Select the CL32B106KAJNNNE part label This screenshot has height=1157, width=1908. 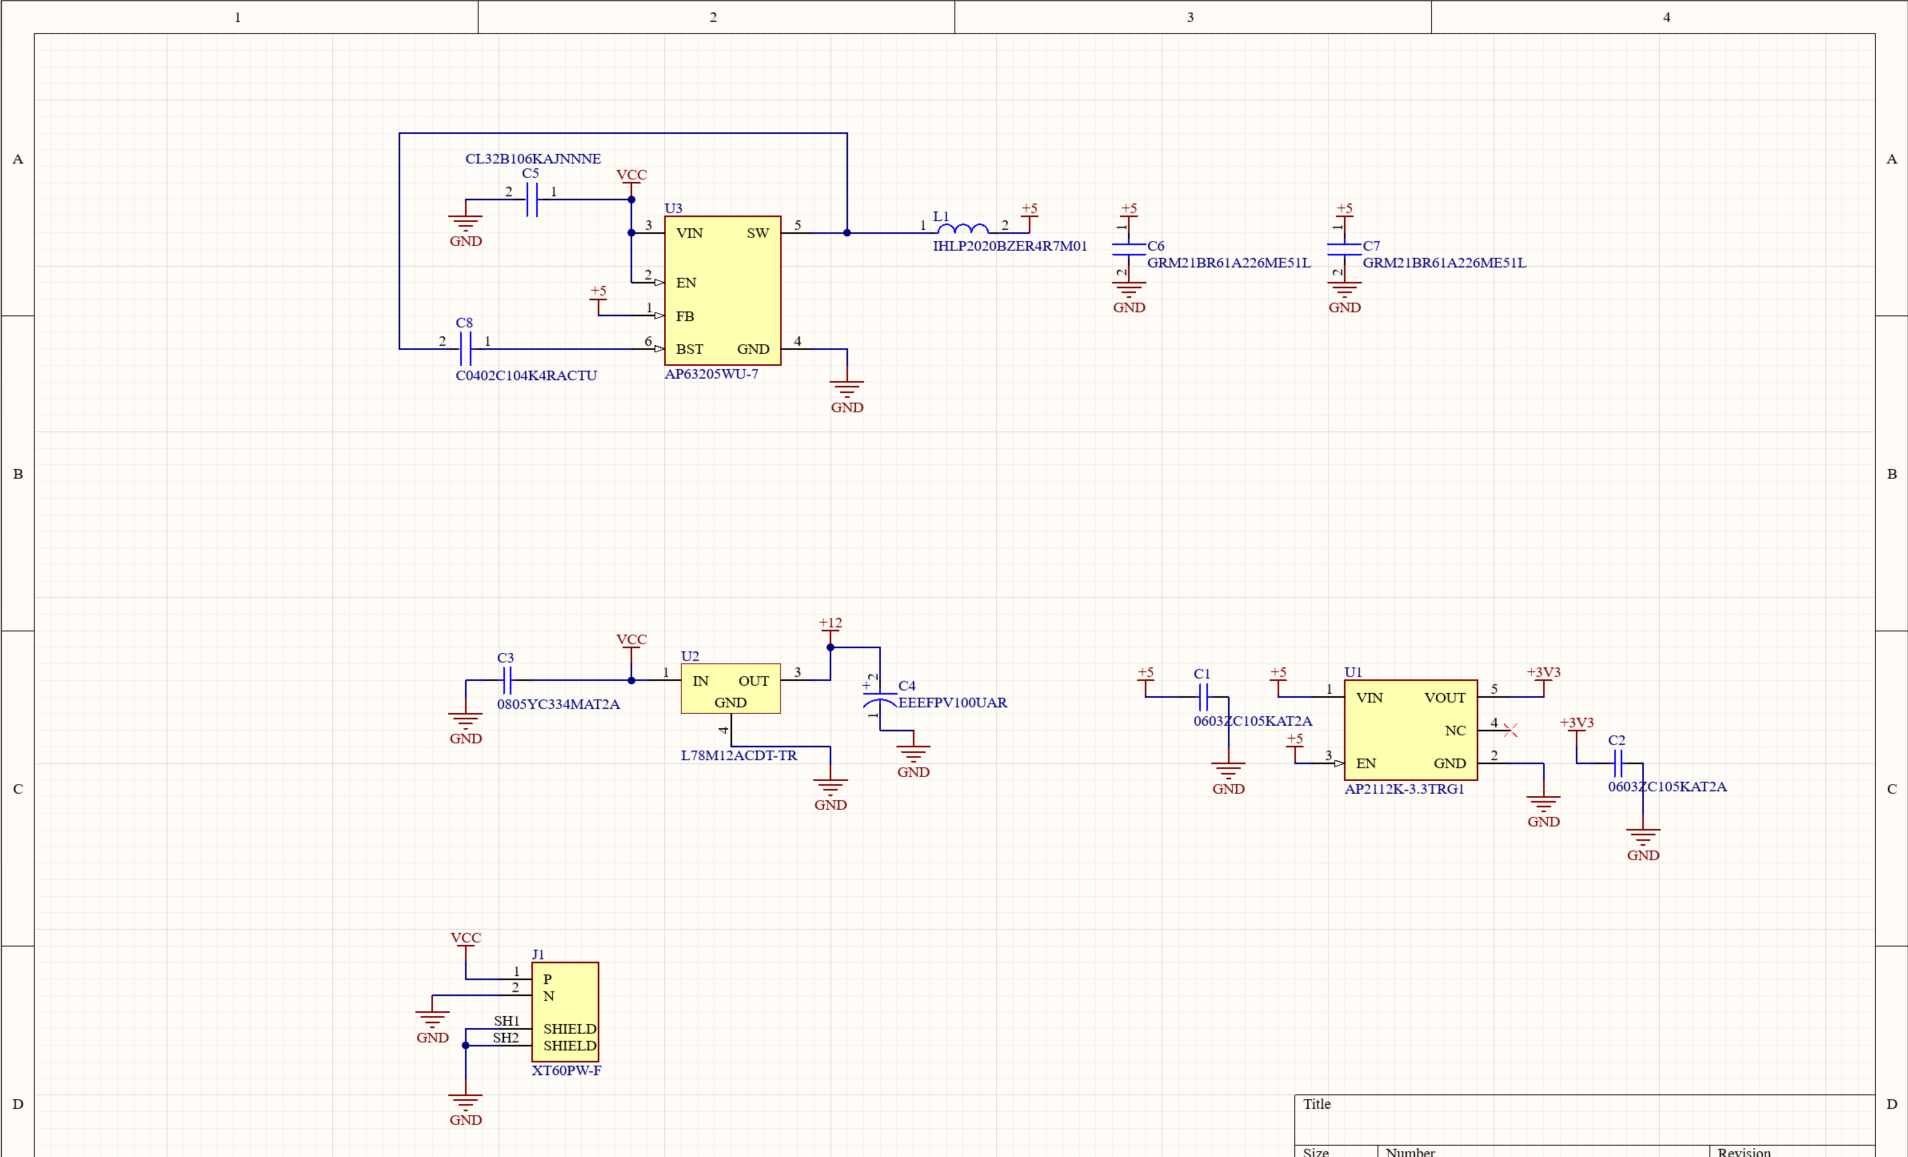click(x=533, y=158)
